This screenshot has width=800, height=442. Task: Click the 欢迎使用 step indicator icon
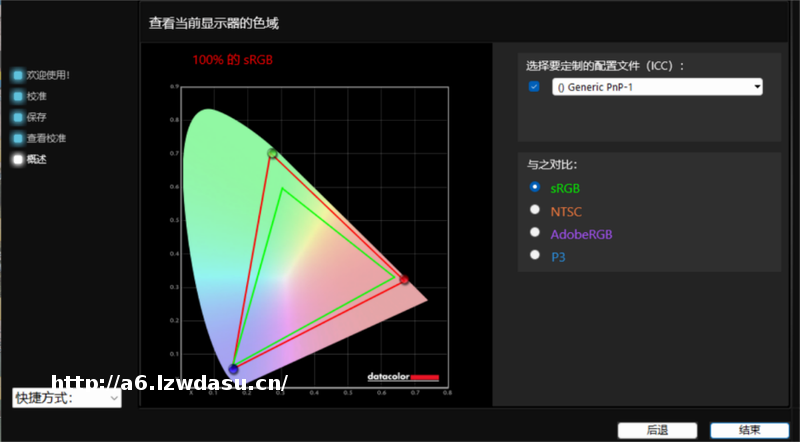coord(18,75)
